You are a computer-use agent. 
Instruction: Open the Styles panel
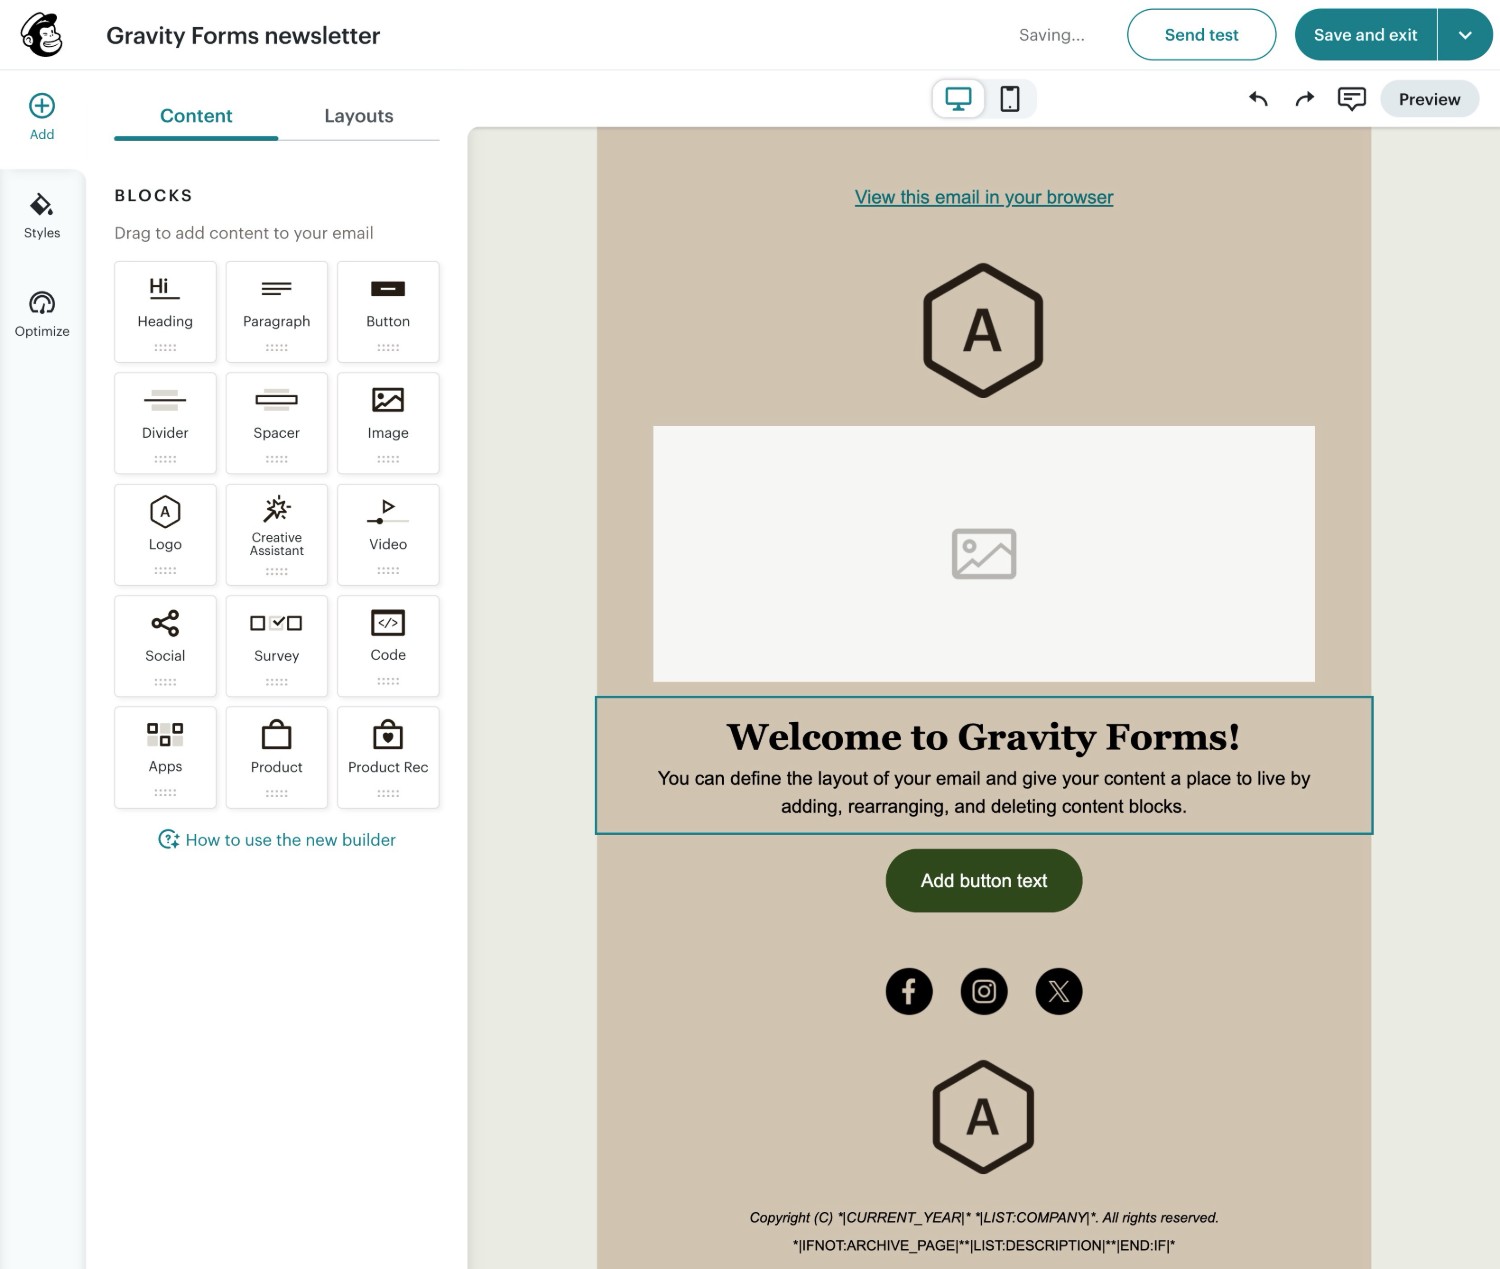tap(42, 216)
